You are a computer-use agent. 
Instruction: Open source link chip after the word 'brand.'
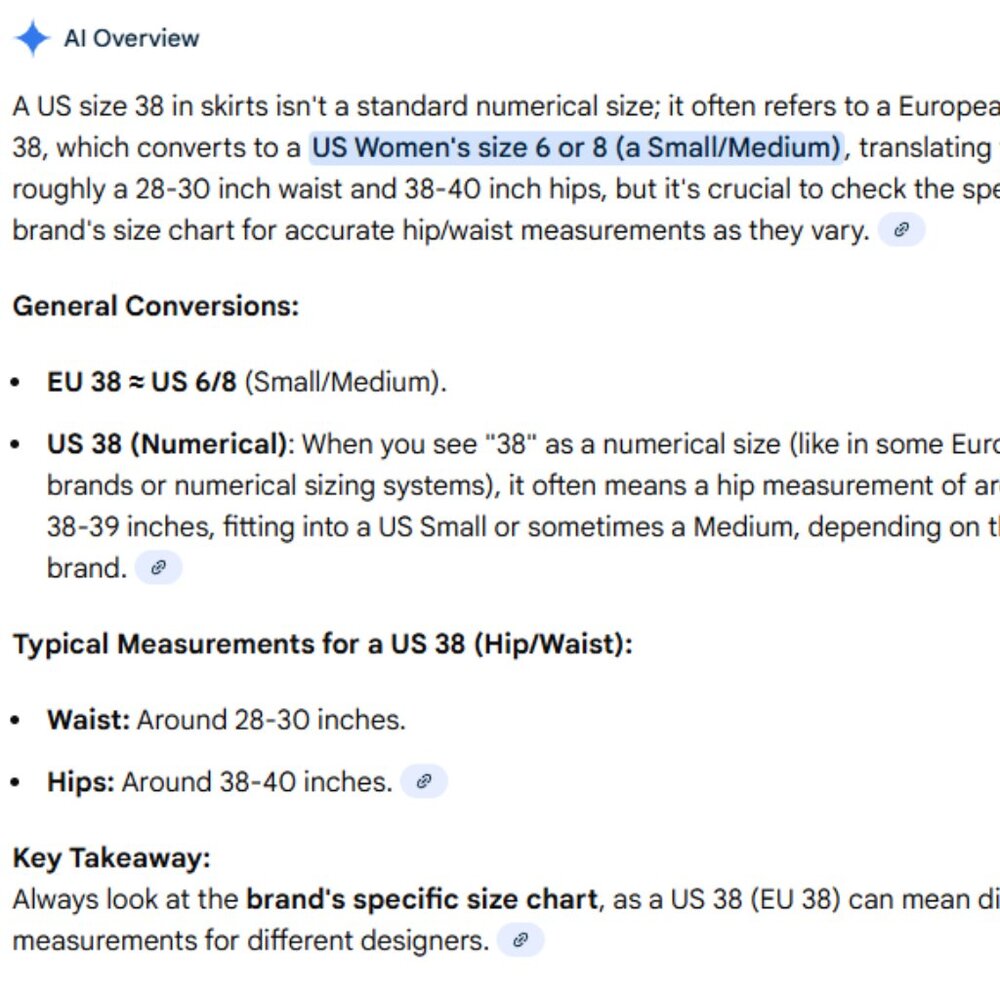158,568
